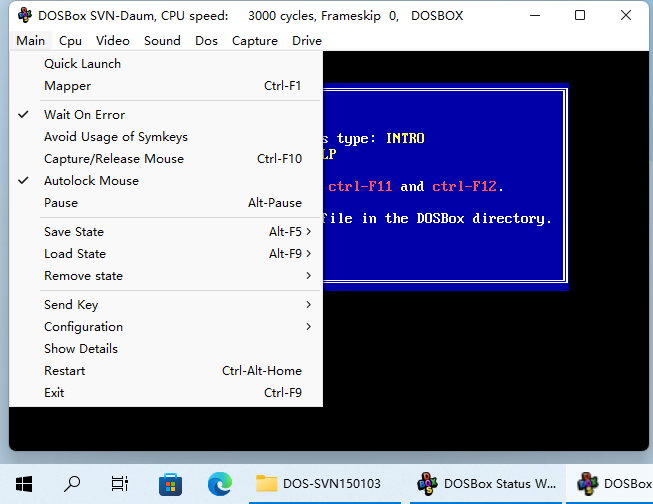The height and width of the screenshot is (504, 653).
Task: Switch to DOS-SVN150103 folder window in the taskbar
Action: (x=324, y=484)
